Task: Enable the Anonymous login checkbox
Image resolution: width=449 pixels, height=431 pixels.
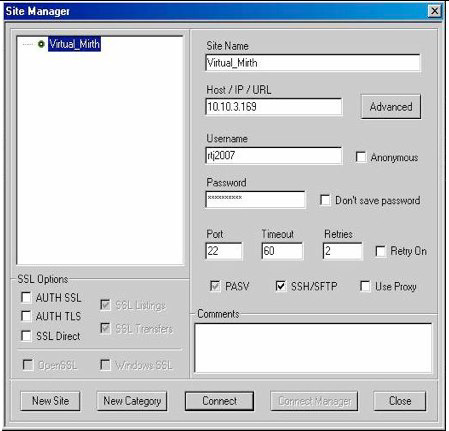Action: (361, 157)
